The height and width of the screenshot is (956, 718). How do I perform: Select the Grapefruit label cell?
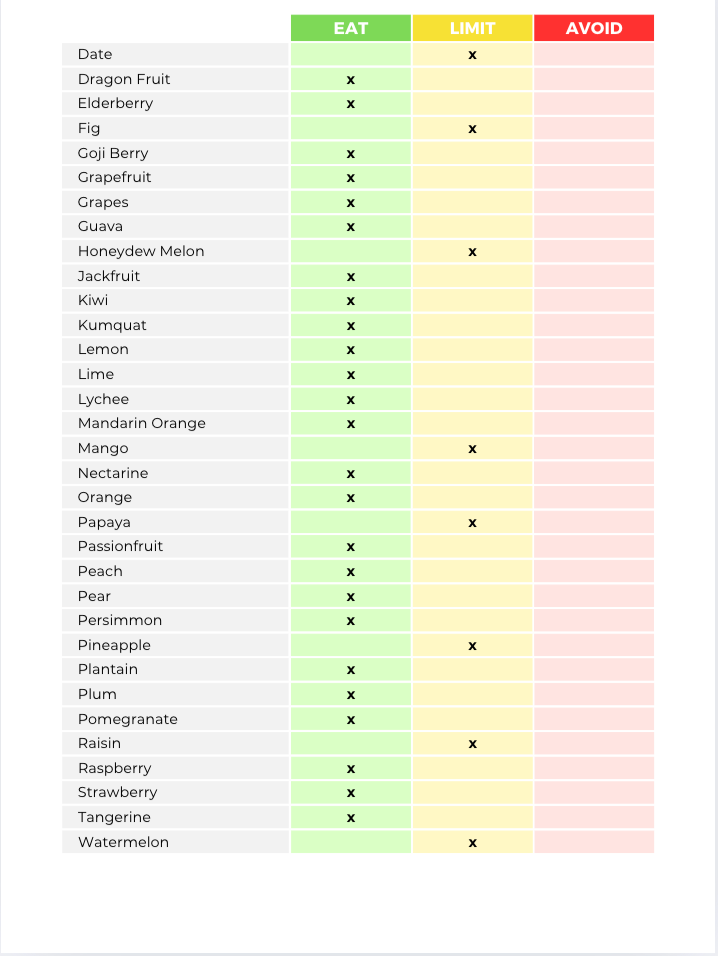(115, 177)
